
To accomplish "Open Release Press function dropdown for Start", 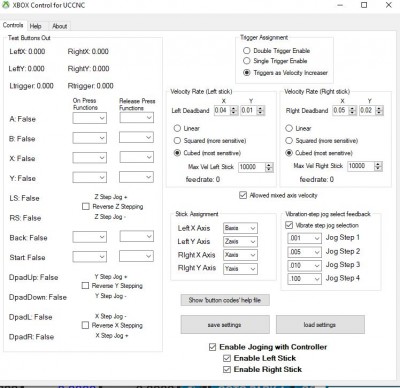I will (x=137, y=256).
